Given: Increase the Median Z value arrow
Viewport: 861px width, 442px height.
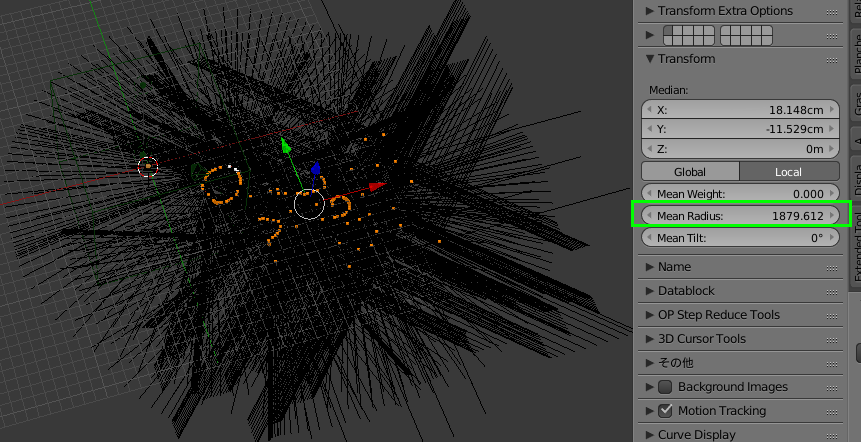Looking at the screenshot, I should pyautogui.click(x=831, y=149).
